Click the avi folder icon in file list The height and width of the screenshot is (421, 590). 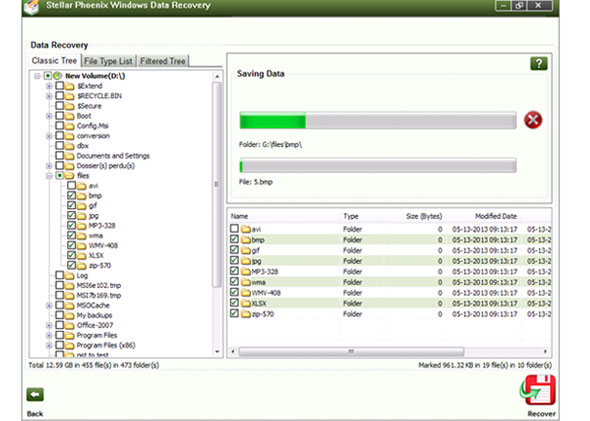246,229
